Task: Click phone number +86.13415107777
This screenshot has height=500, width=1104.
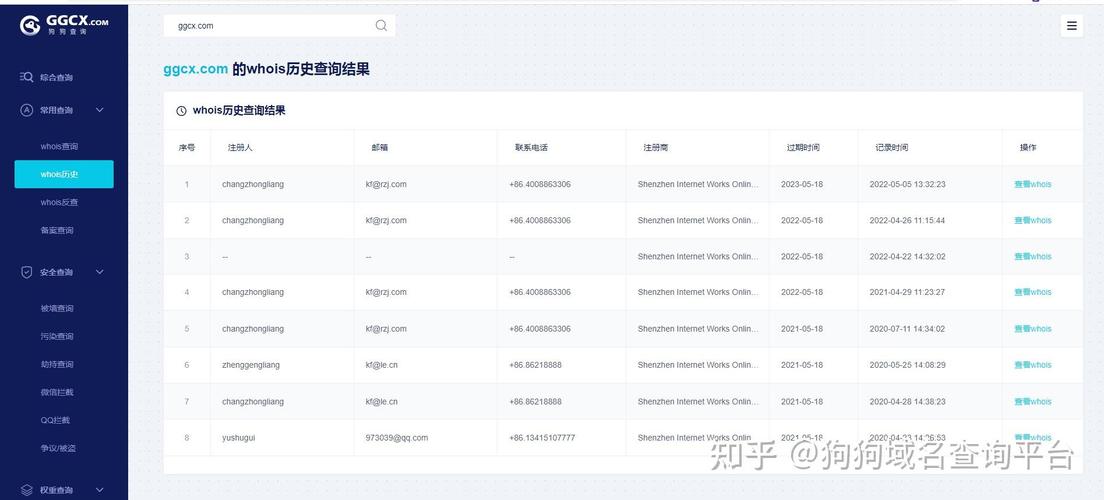Action: (x=541, y=438)
